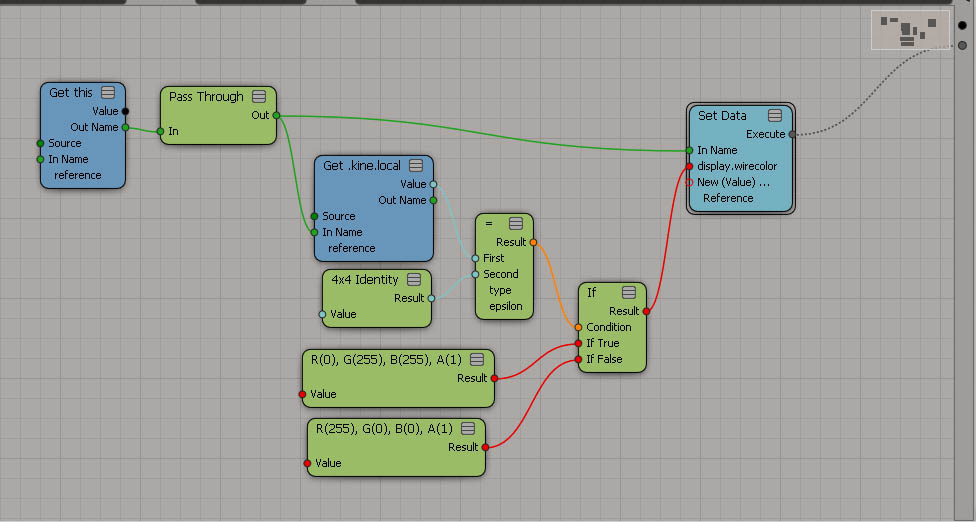The width and height of the screenshot is (976, 522).
Task: Click the Execute port on Set Data
Action: 792,134
